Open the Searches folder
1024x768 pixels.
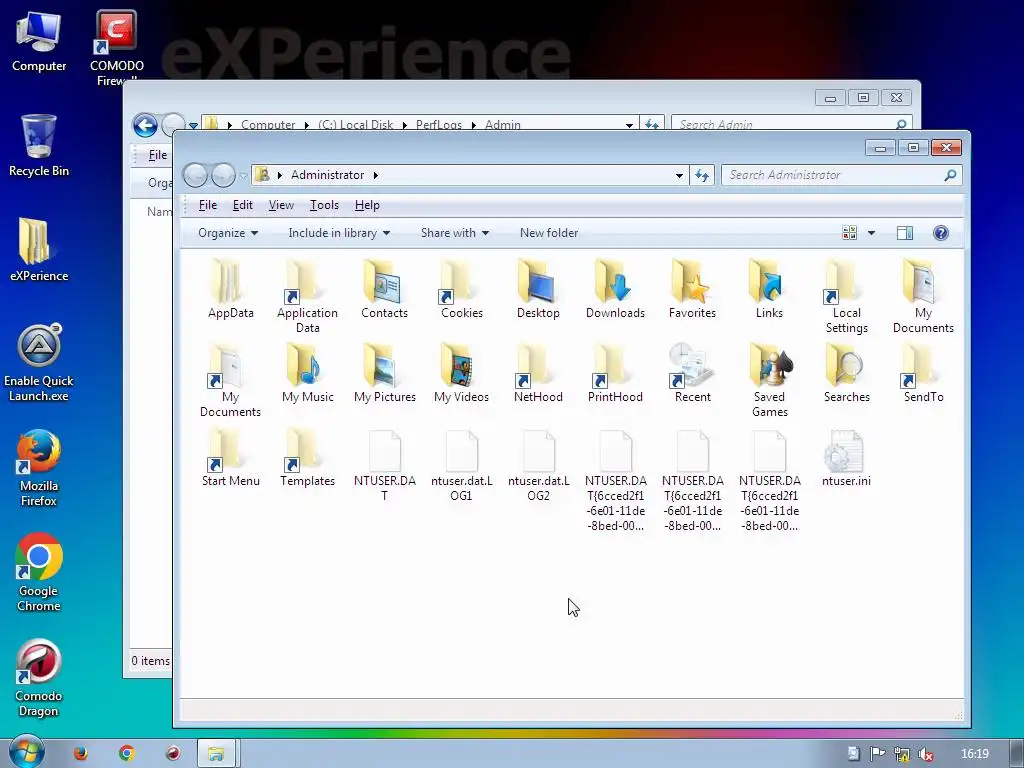coord(846,373)
